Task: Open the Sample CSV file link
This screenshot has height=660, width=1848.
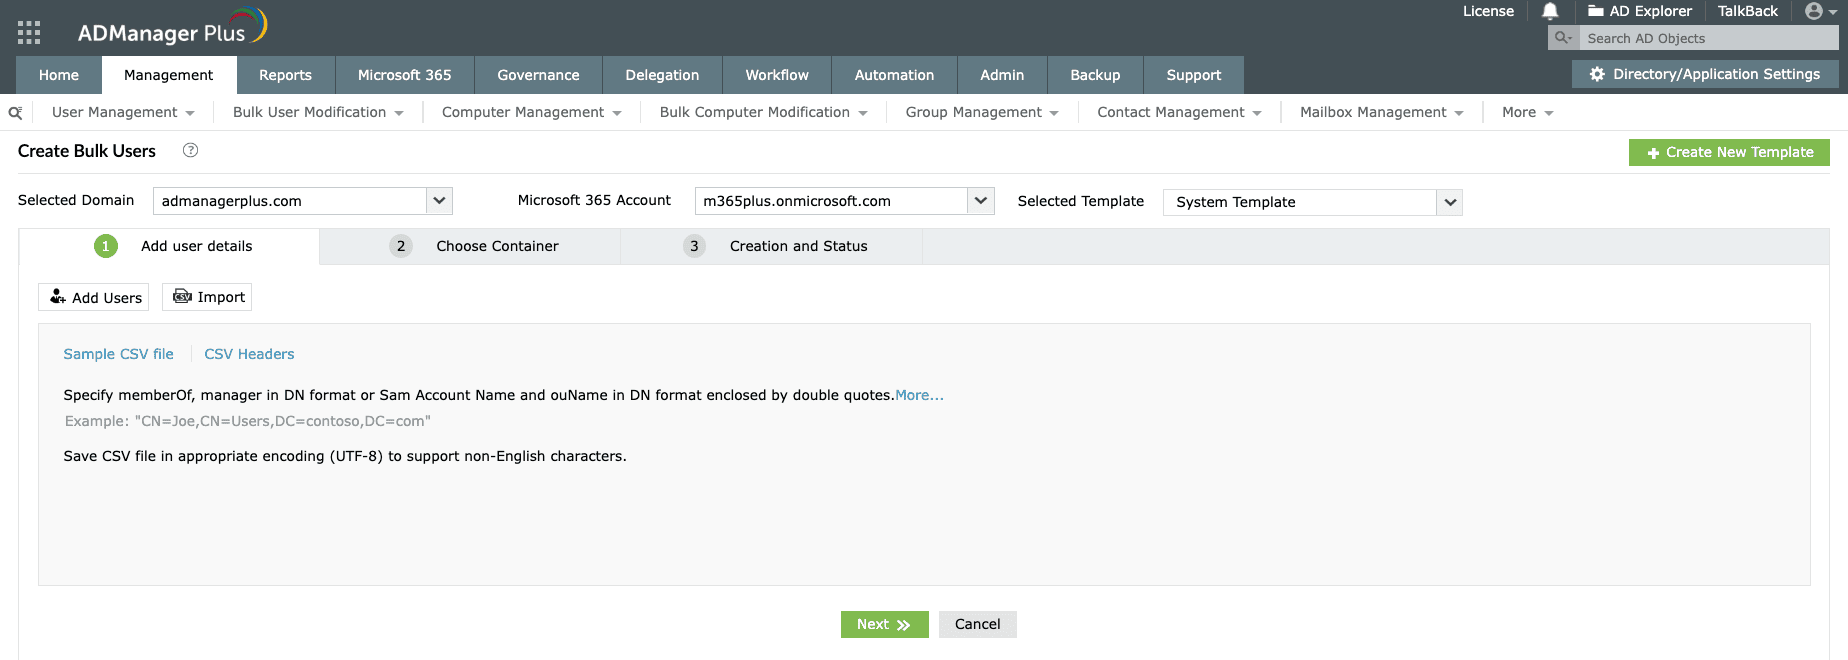Action: click(118, 354)
